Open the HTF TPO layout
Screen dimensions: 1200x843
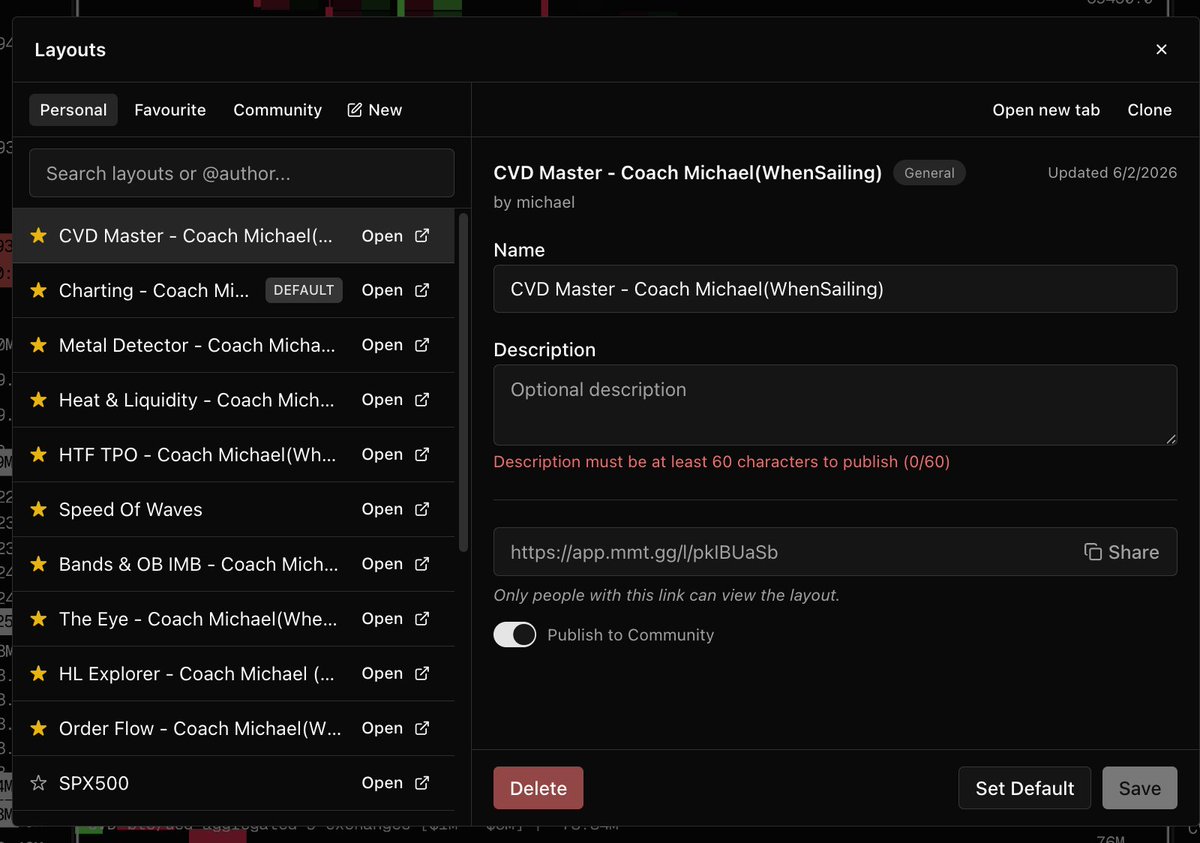coord(382,455)
